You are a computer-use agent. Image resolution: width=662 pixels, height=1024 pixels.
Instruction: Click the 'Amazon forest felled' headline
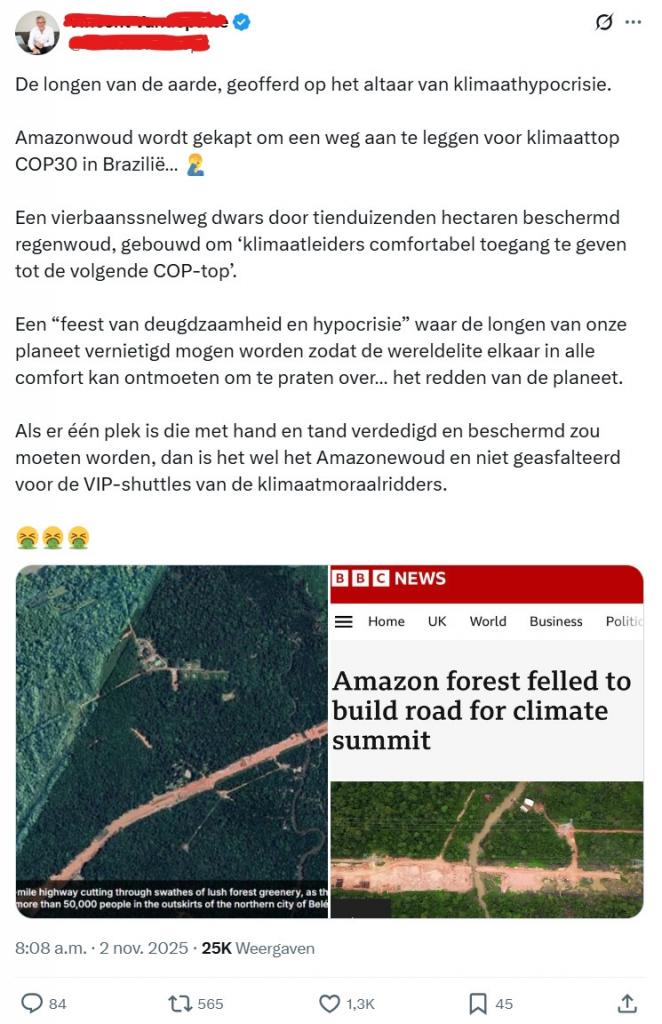coord(482,711)
